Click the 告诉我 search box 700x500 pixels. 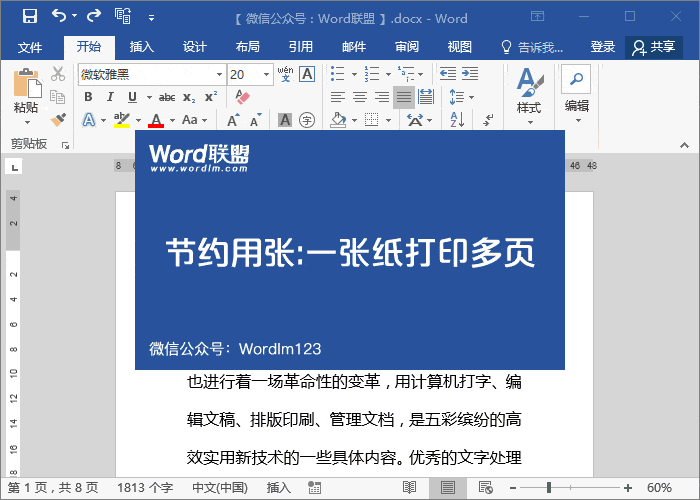540,47
